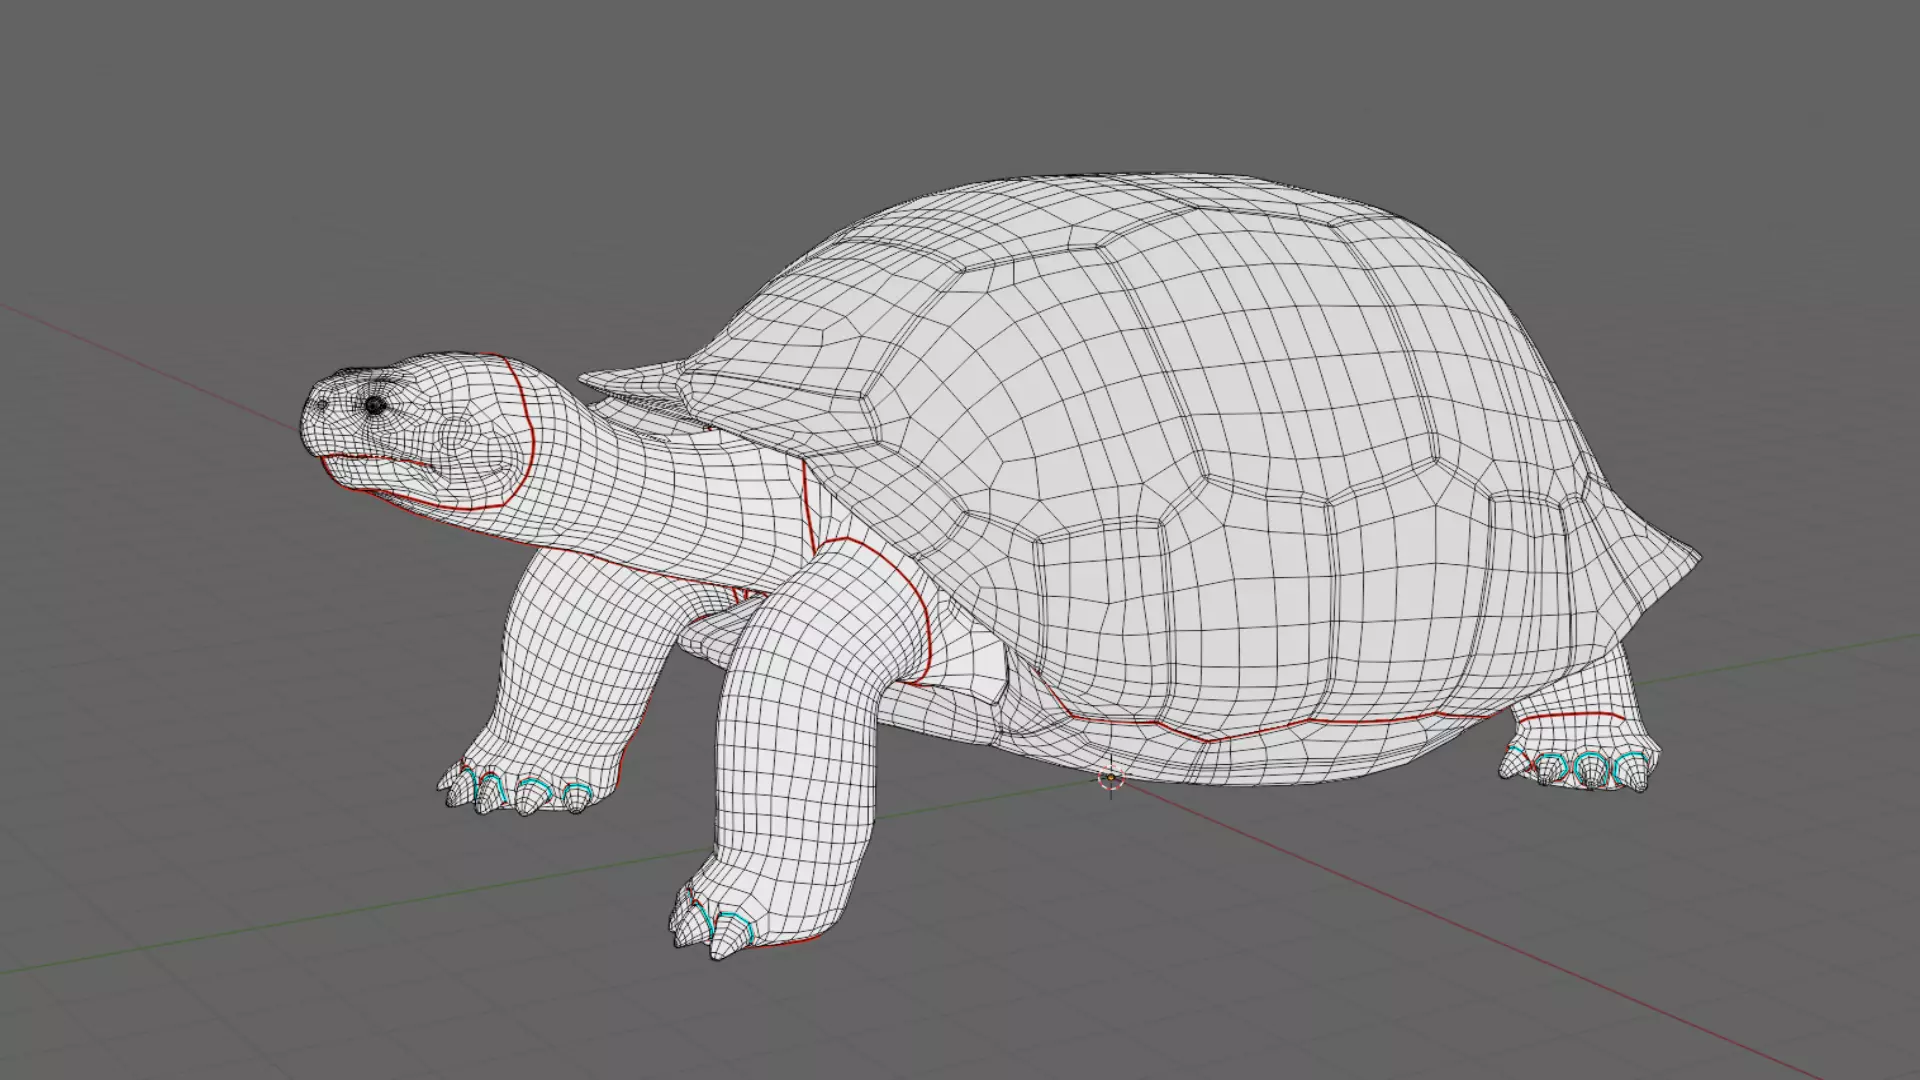Click the turtle's nostril on the snout

321,405
